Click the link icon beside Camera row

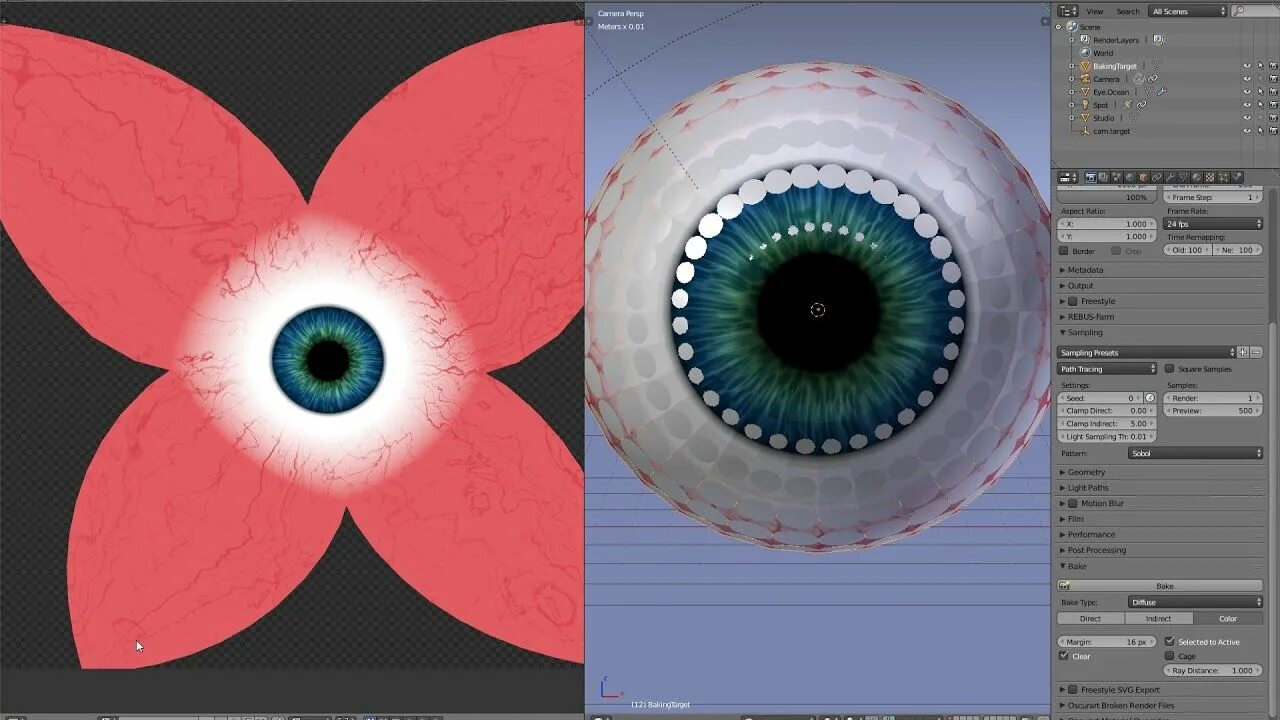pyautogui.click(x=1152, y=79)
